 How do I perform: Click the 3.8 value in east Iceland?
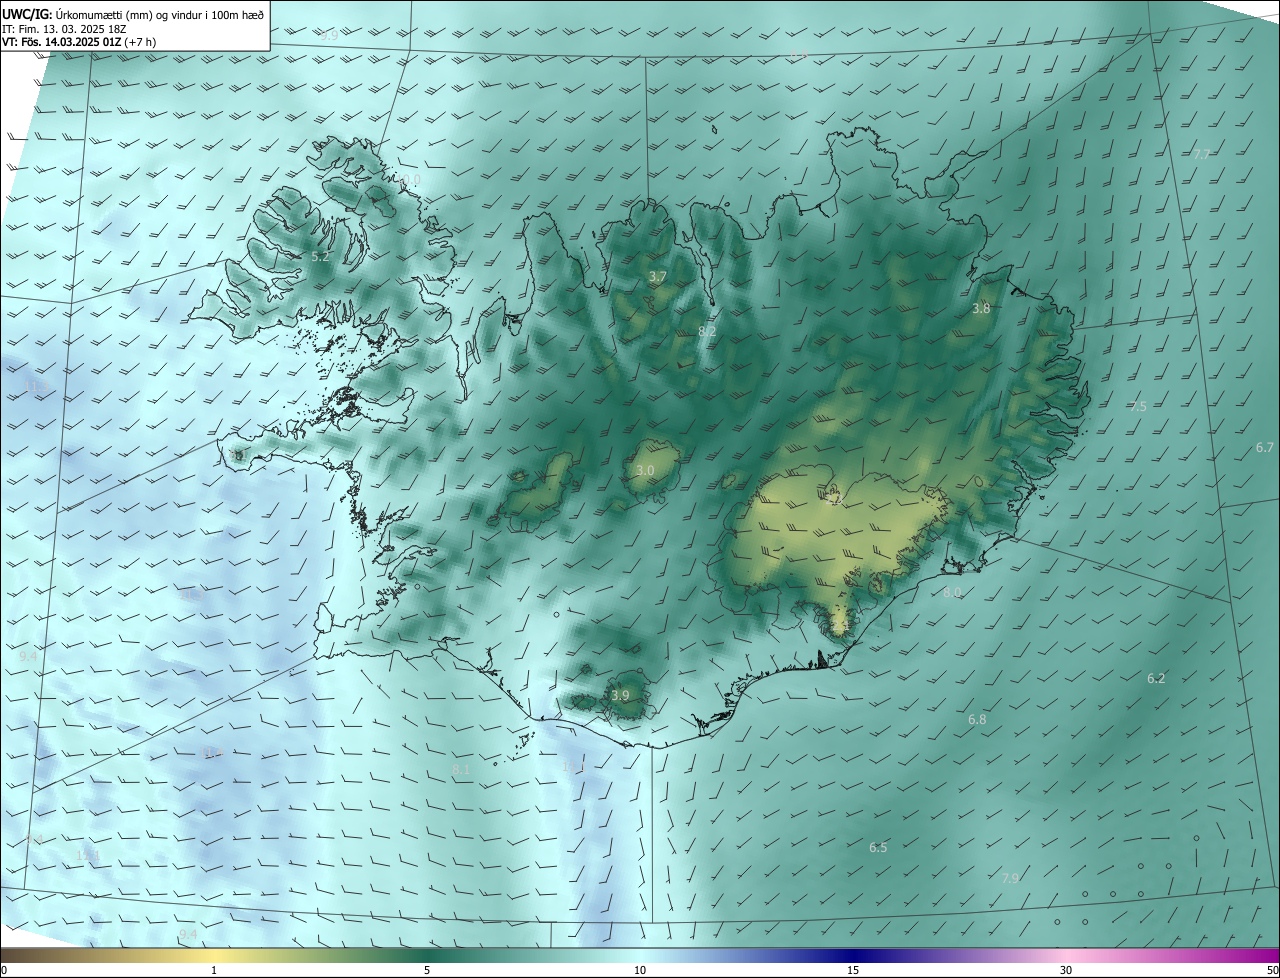pos(981,309)
